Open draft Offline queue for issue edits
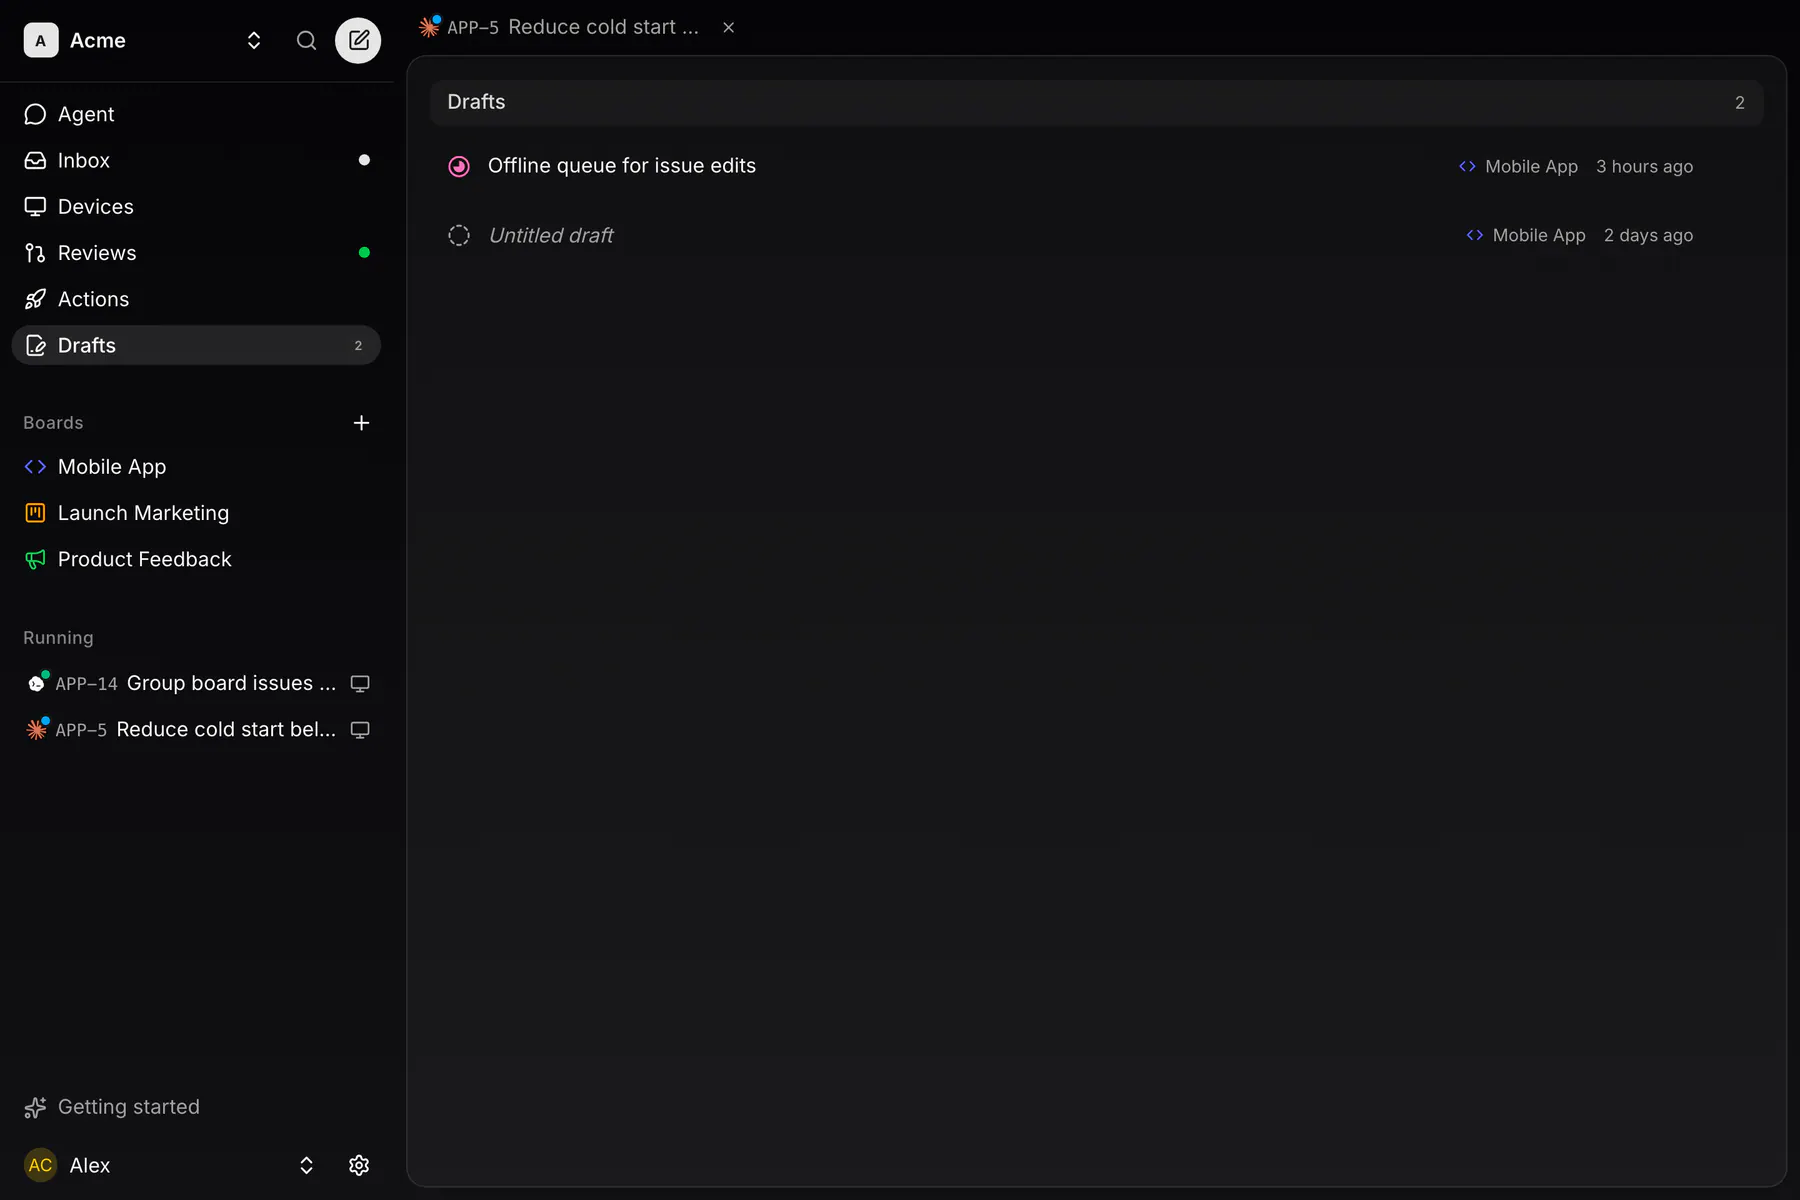 pyautogui.click(x=1096, y=166)
